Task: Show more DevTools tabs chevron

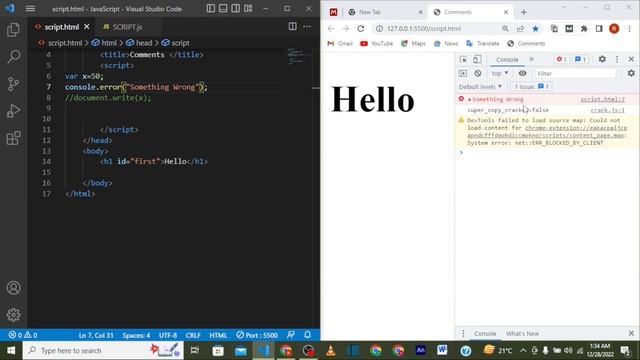Action: point(531,60)
